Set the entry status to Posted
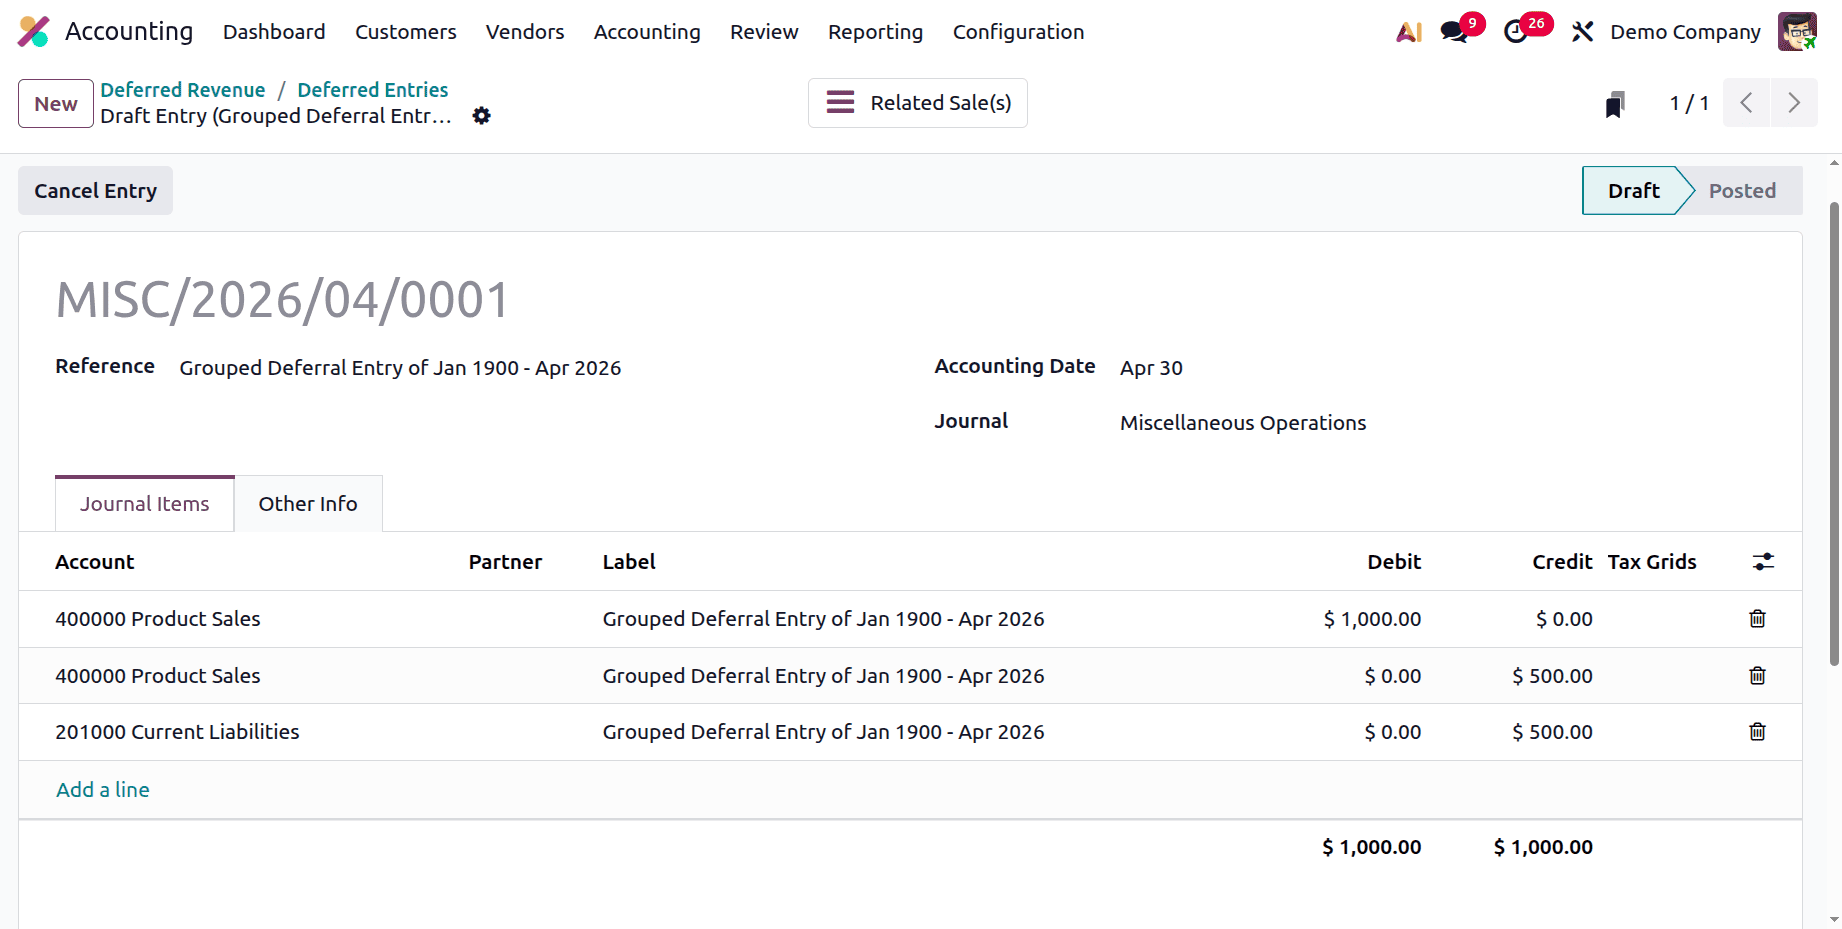The height and width of the screenshot is (929, 1842). click(x=1742, y=190)
